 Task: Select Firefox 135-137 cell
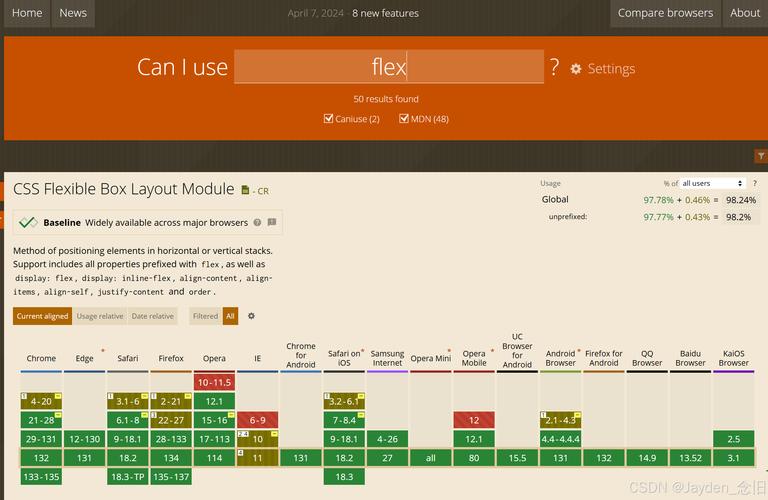(171, 476)
